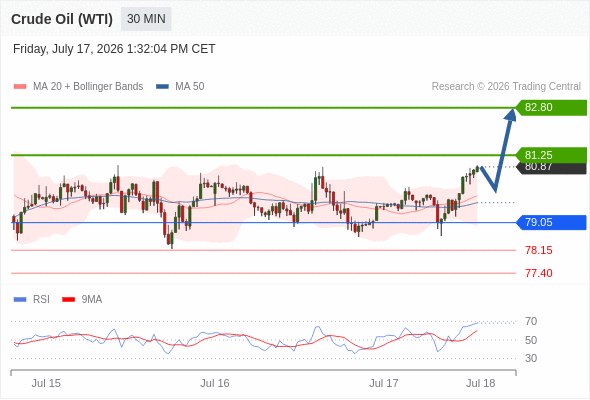Click the 77.40 support level label
This screenshot has height=400, width=590.
(538, 273)
